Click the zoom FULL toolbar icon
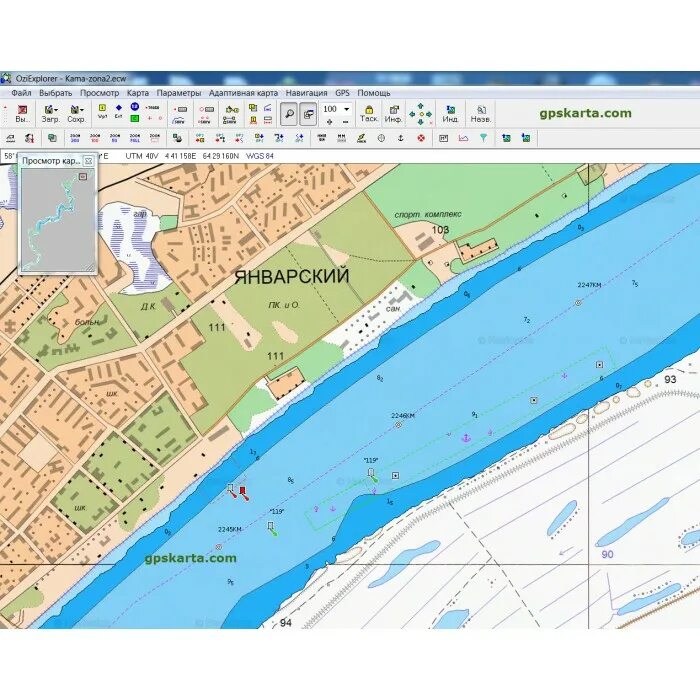 (135, 138)
